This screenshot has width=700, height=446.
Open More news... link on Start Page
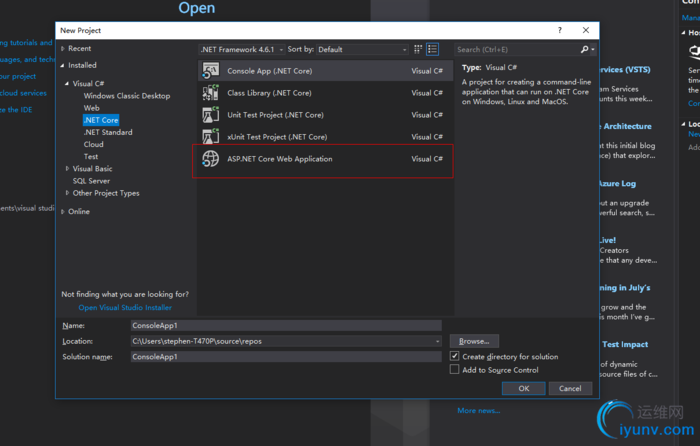[x=479, y=410]
